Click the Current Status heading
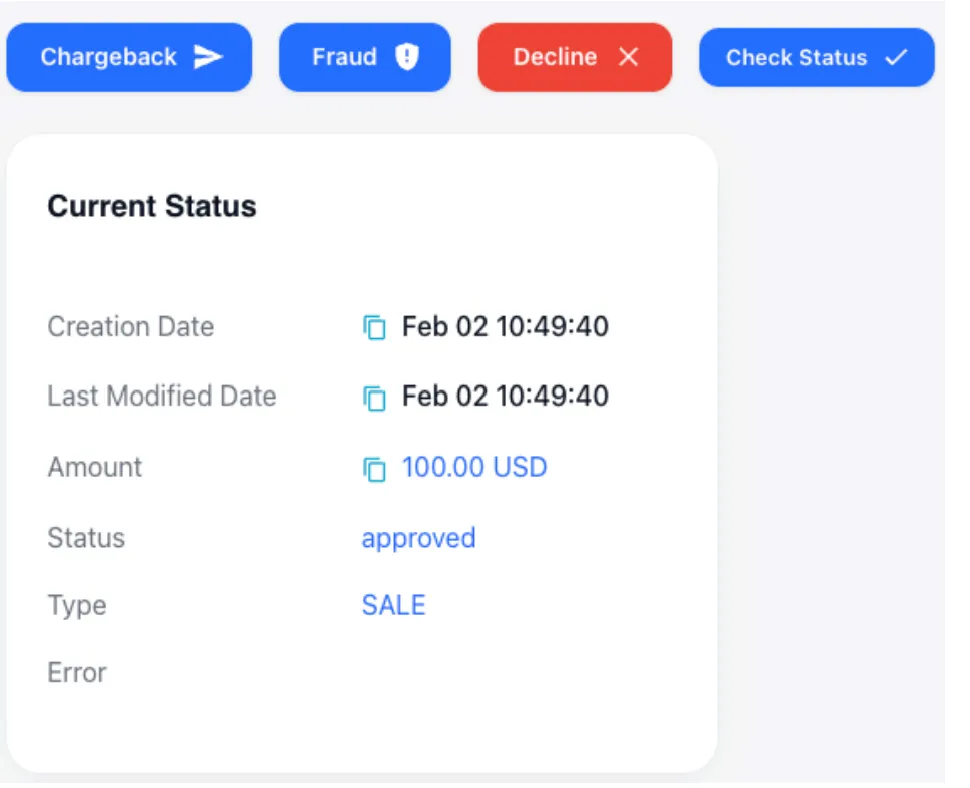The image size is (970, 788). (152, 206)
